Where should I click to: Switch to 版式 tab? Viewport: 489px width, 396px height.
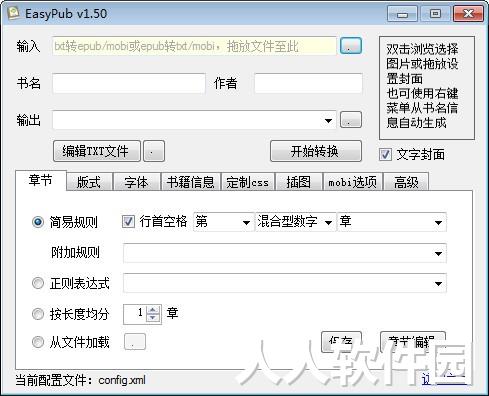89,182
